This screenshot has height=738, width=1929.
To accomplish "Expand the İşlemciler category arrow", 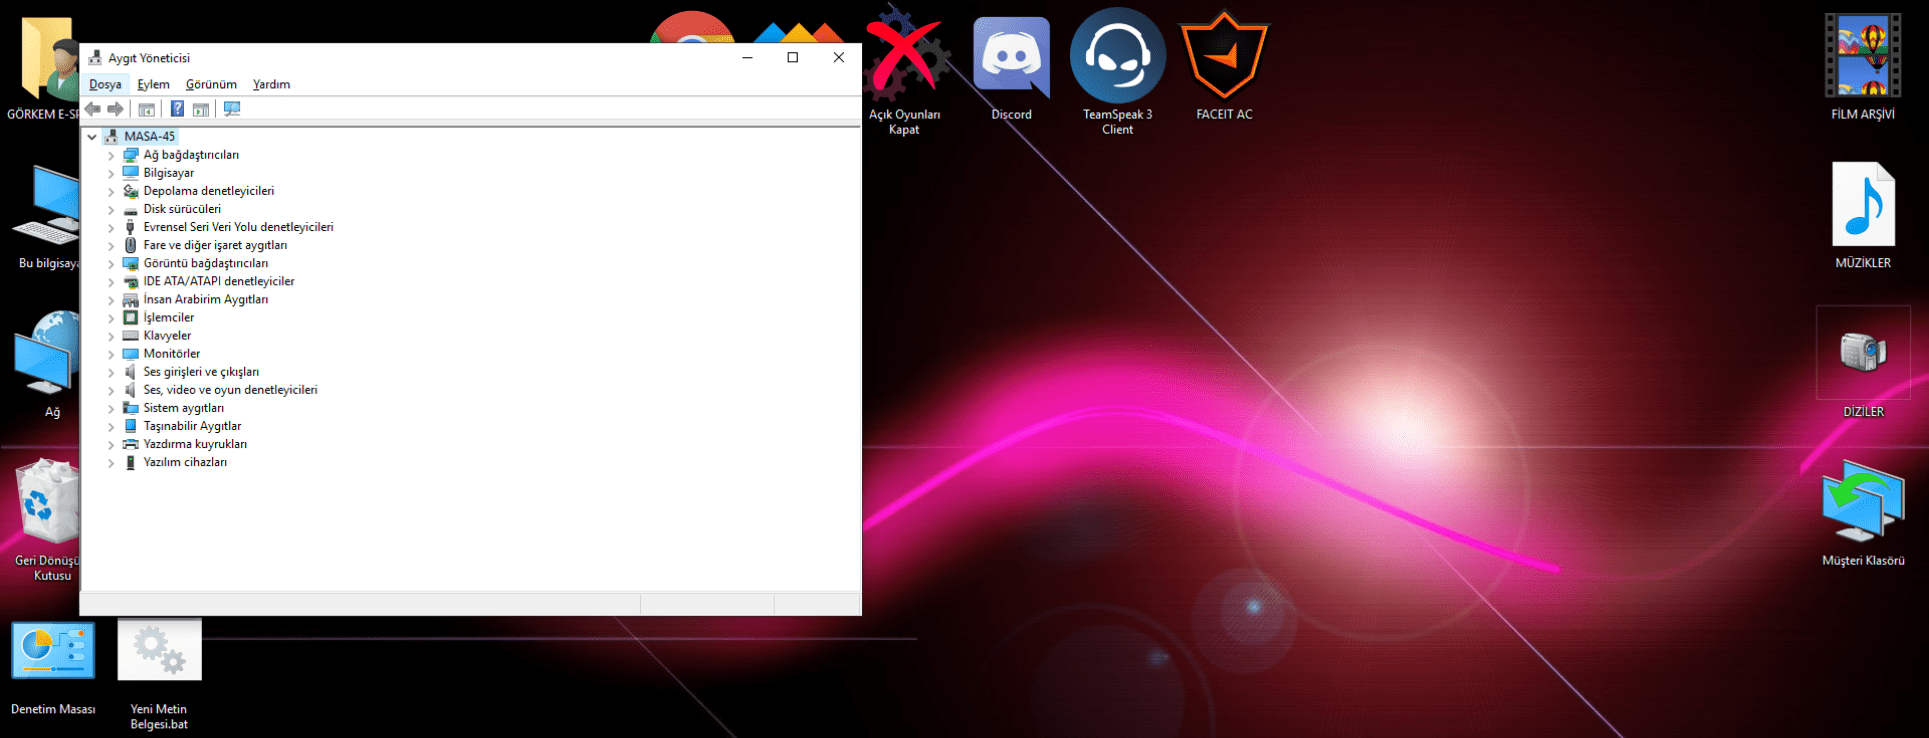I will [x=111, y=318].
